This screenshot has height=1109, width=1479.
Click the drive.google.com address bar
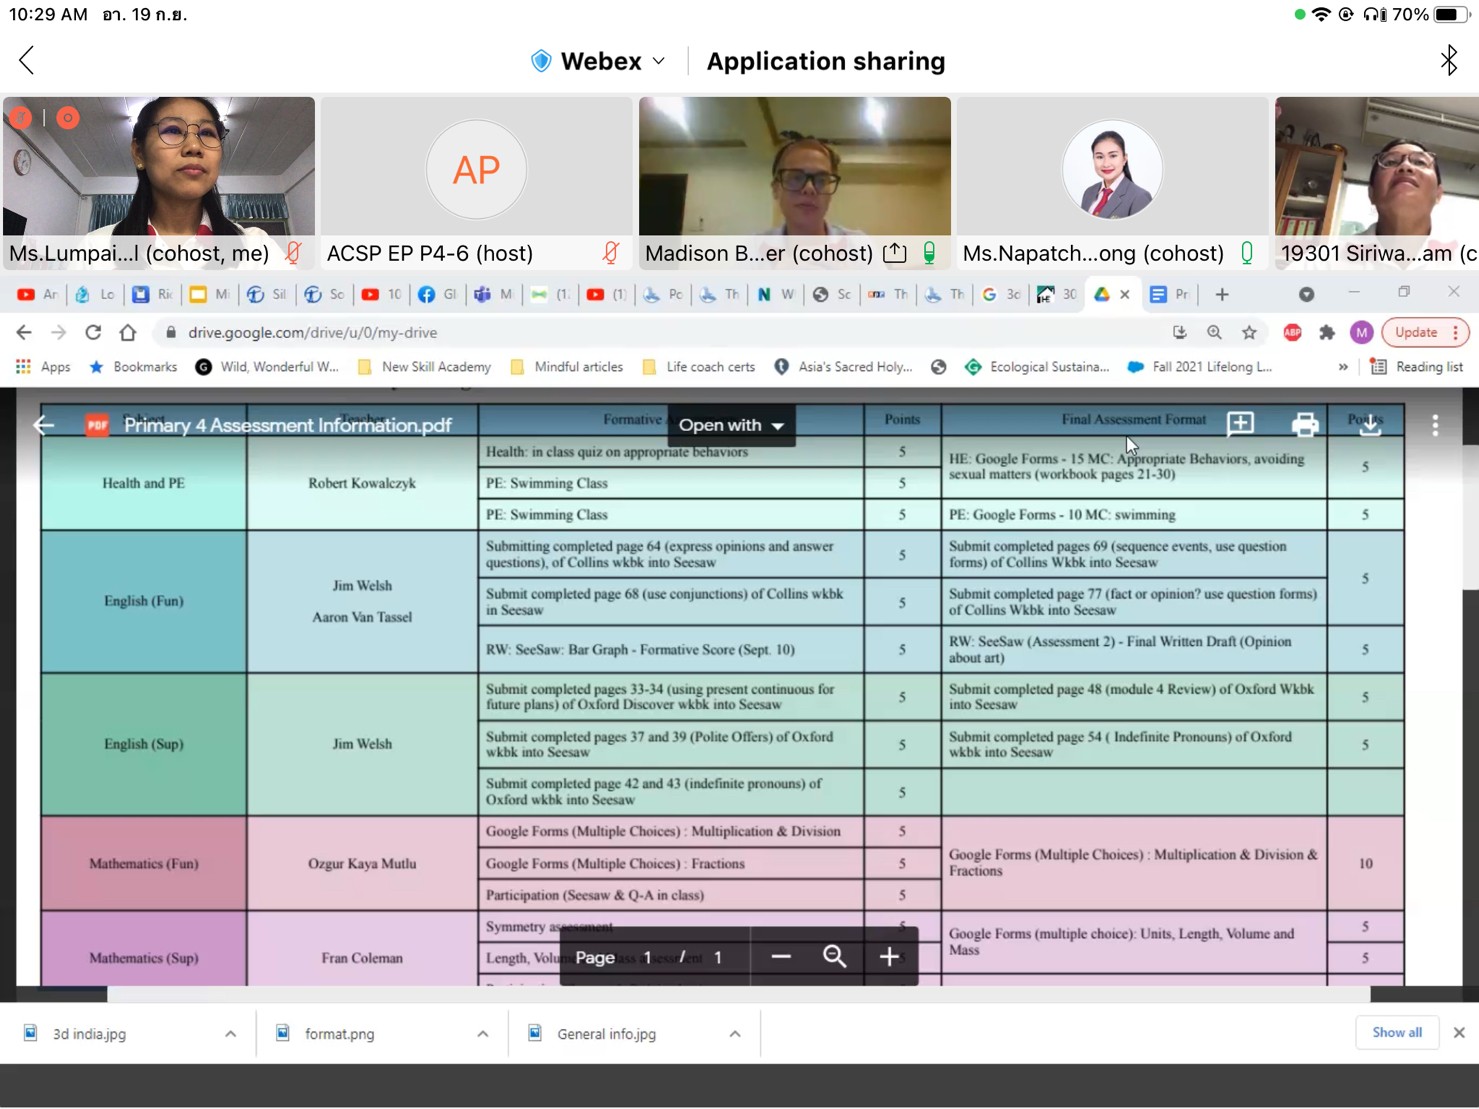pos(660,332)
